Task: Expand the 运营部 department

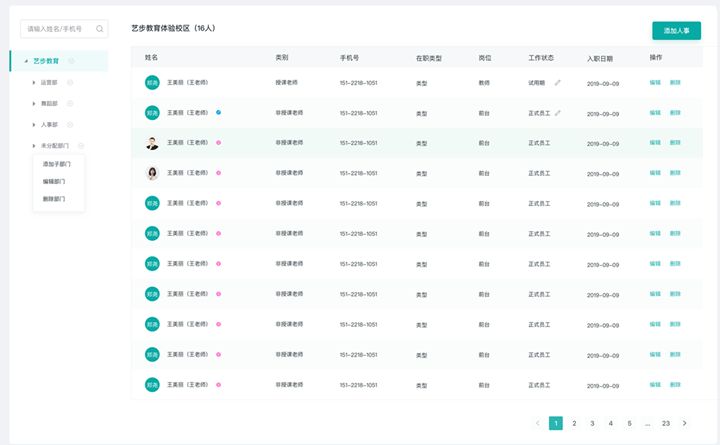Action: point(34,83)
